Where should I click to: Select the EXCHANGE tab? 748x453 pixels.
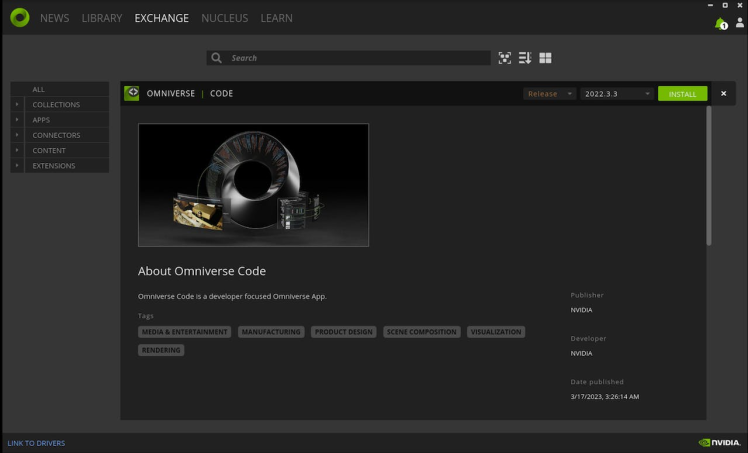coord(161,18)
